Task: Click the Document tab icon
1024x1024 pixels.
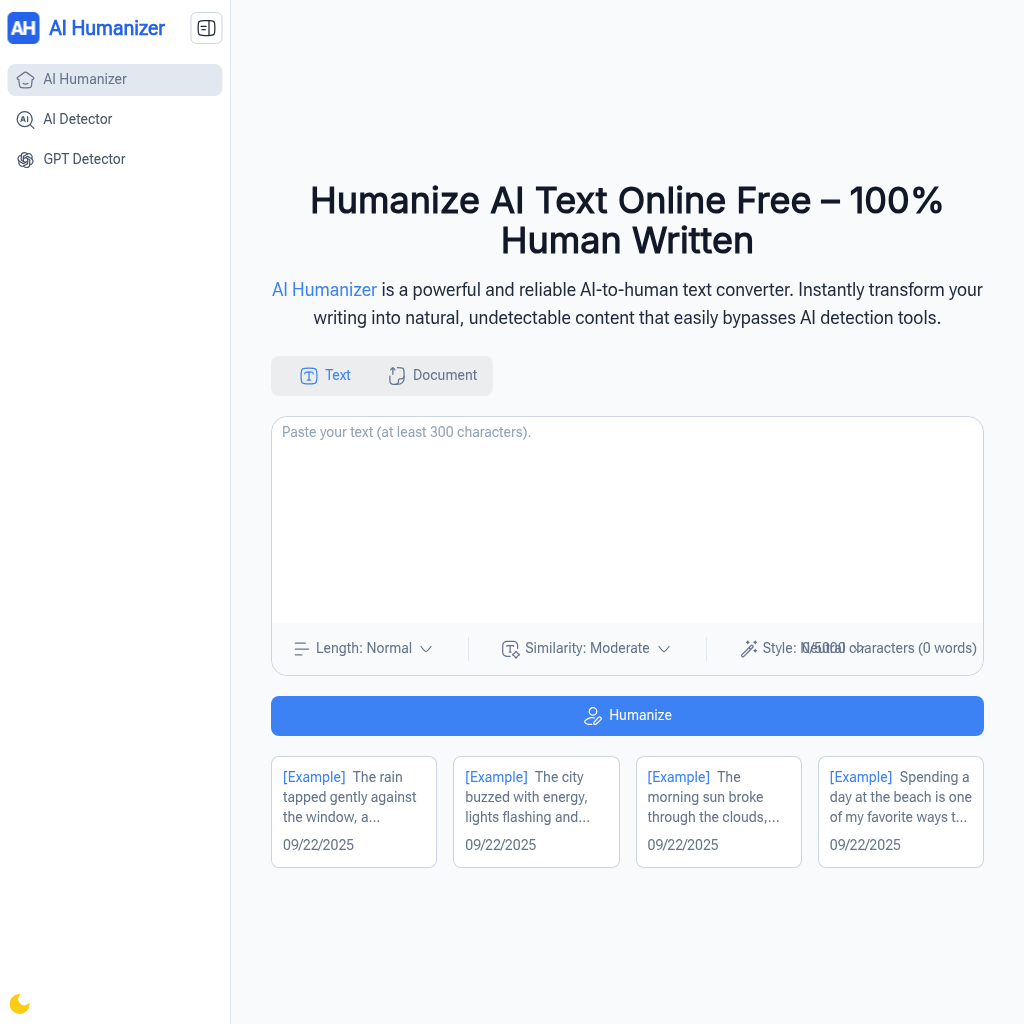Action: [x=397, y=376]
